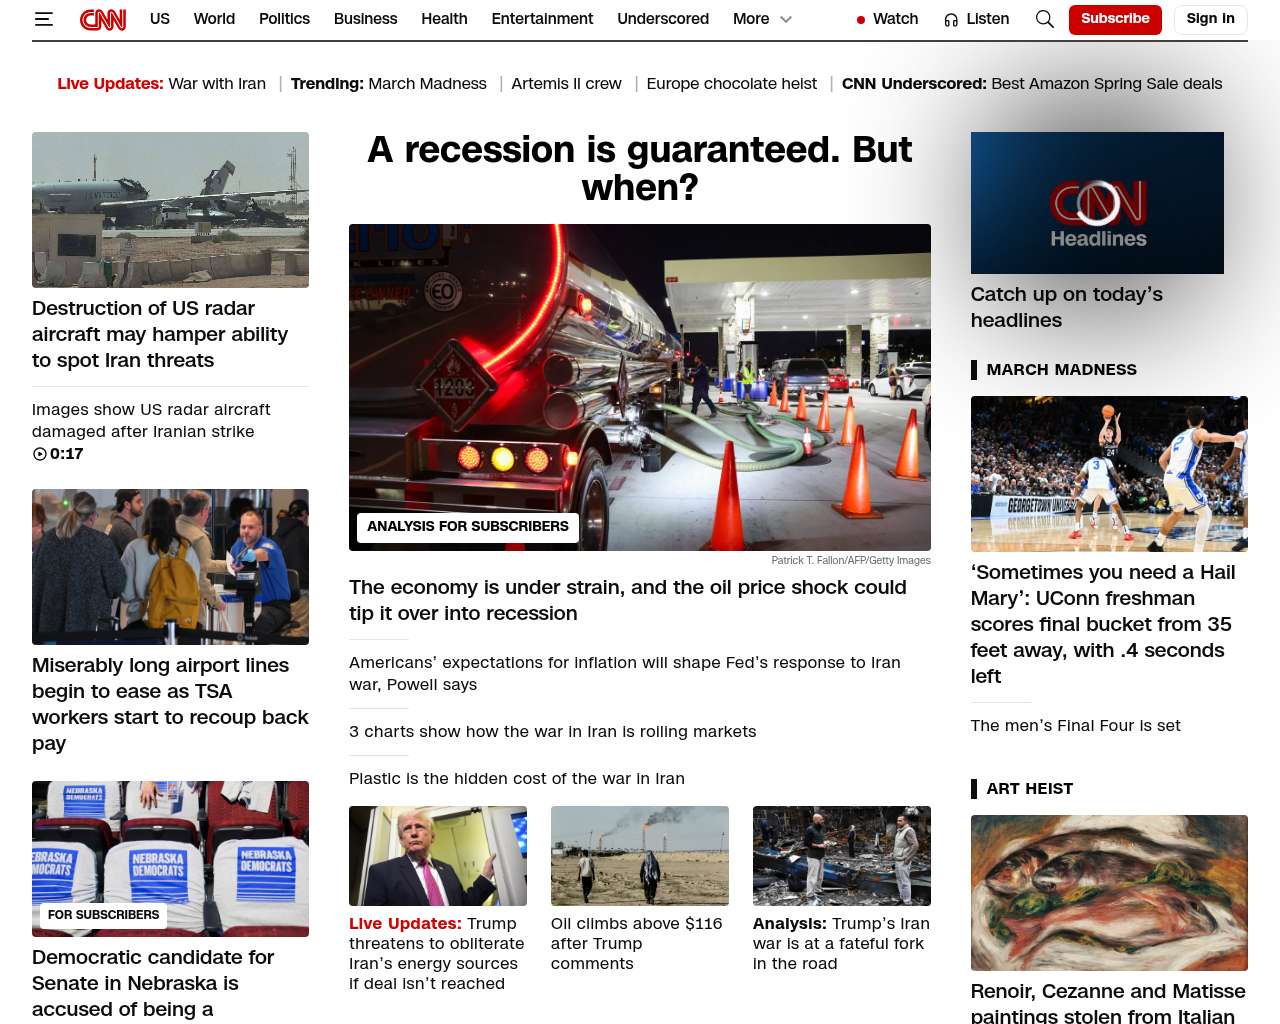Open Live Updates: War with Iran
This screenshot has height=1024, width=1280.
[x=162, y=84]
